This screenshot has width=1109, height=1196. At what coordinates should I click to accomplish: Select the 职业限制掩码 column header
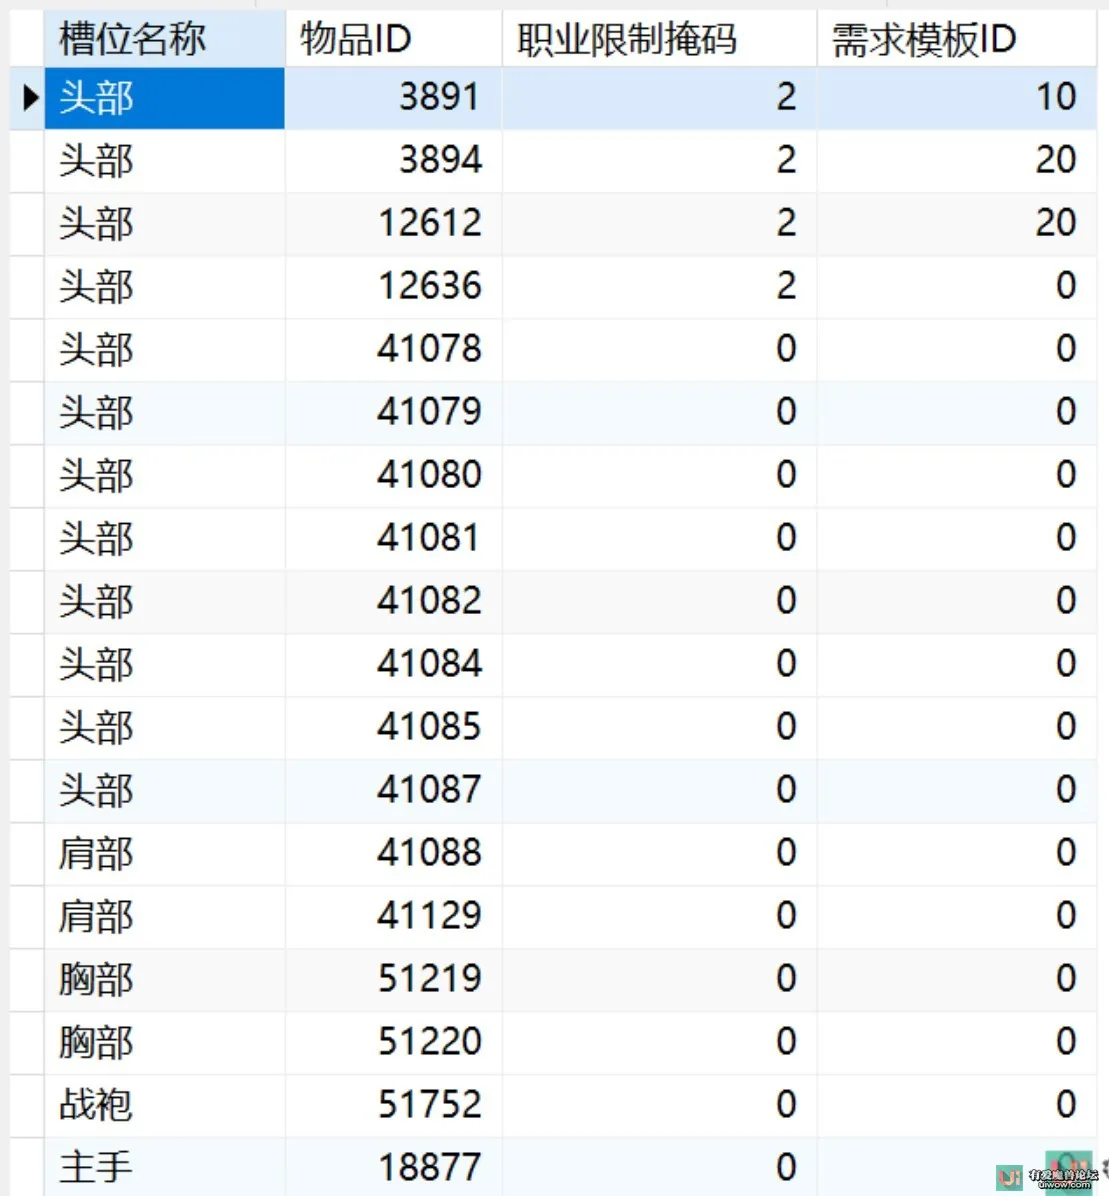(660, 39)
